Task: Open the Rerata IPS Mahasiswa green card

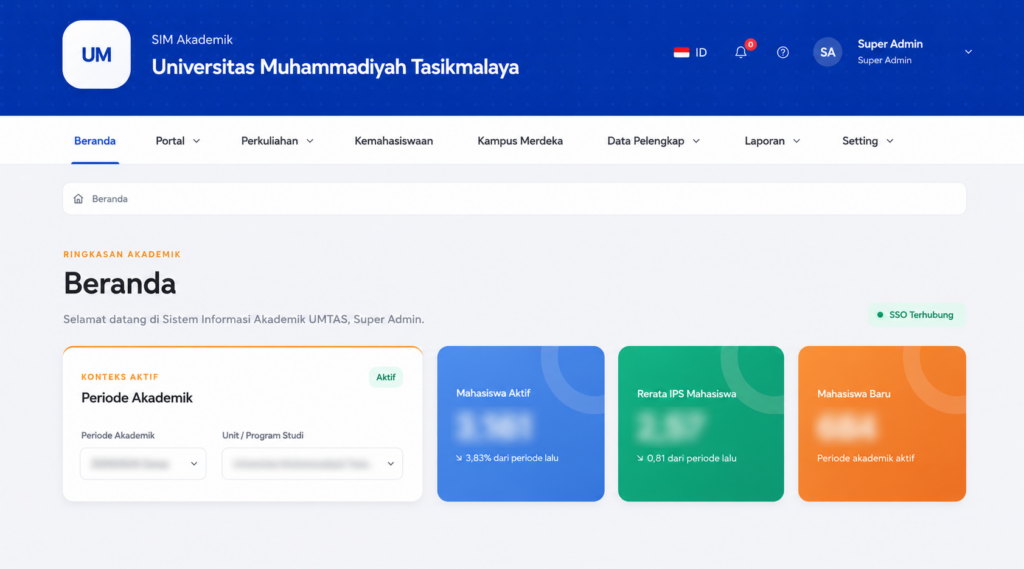Action: pos(701,423)
